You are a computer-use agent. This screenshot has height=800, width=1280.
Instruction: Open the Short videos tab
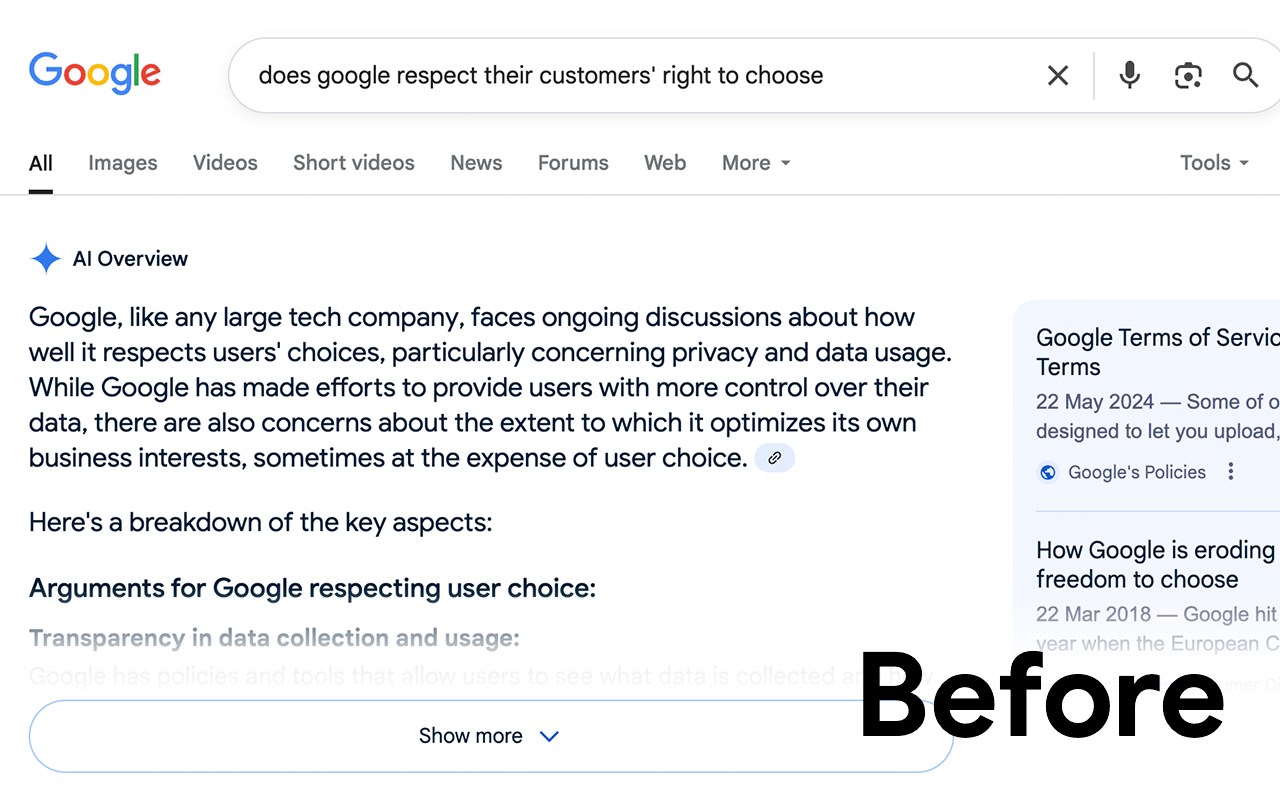tap(354, 163)
